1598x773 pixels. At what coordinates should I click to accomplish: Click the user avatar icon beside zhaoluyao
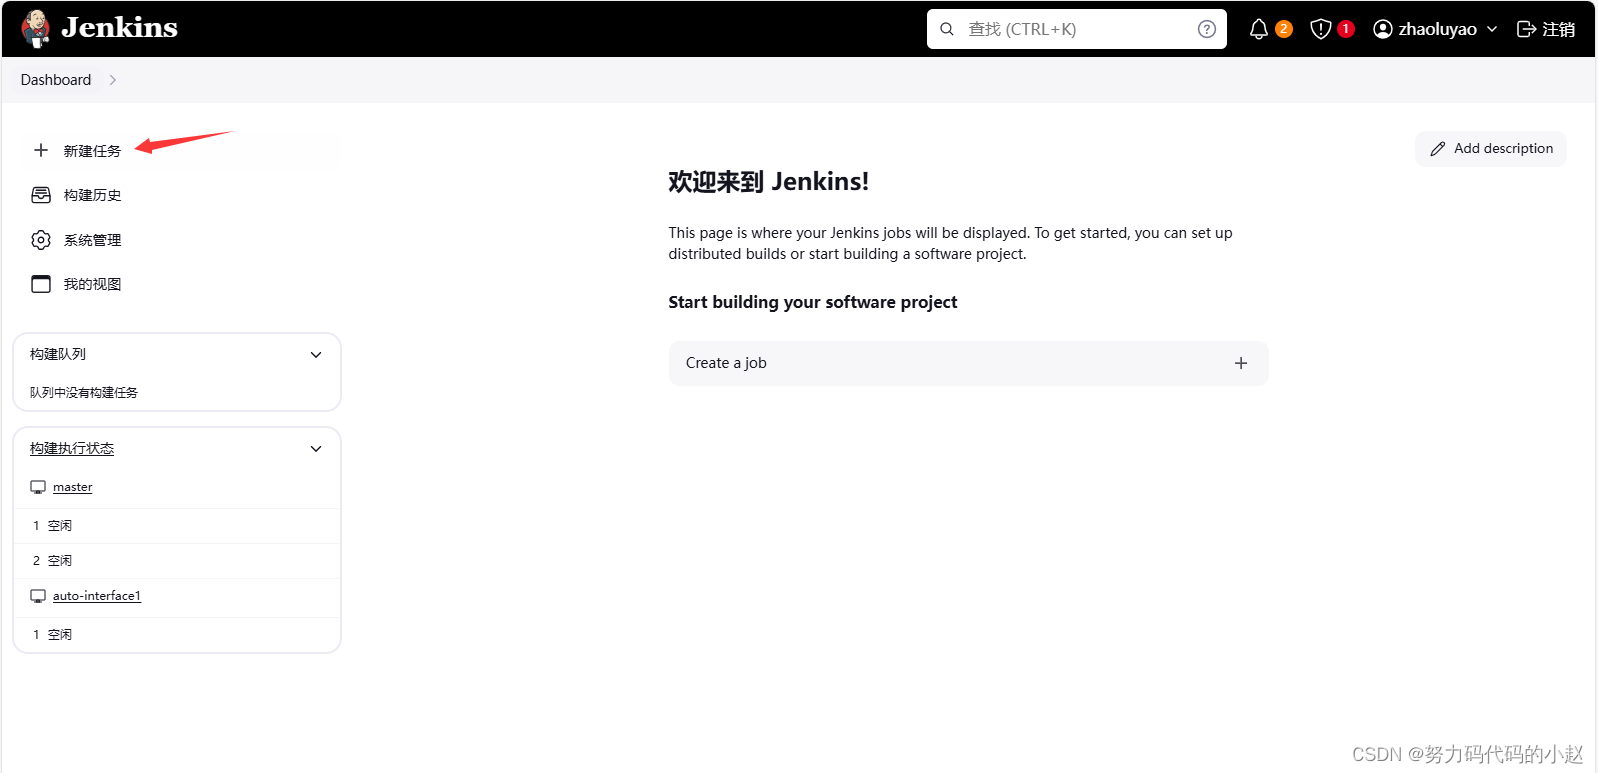click(1383, 29)
